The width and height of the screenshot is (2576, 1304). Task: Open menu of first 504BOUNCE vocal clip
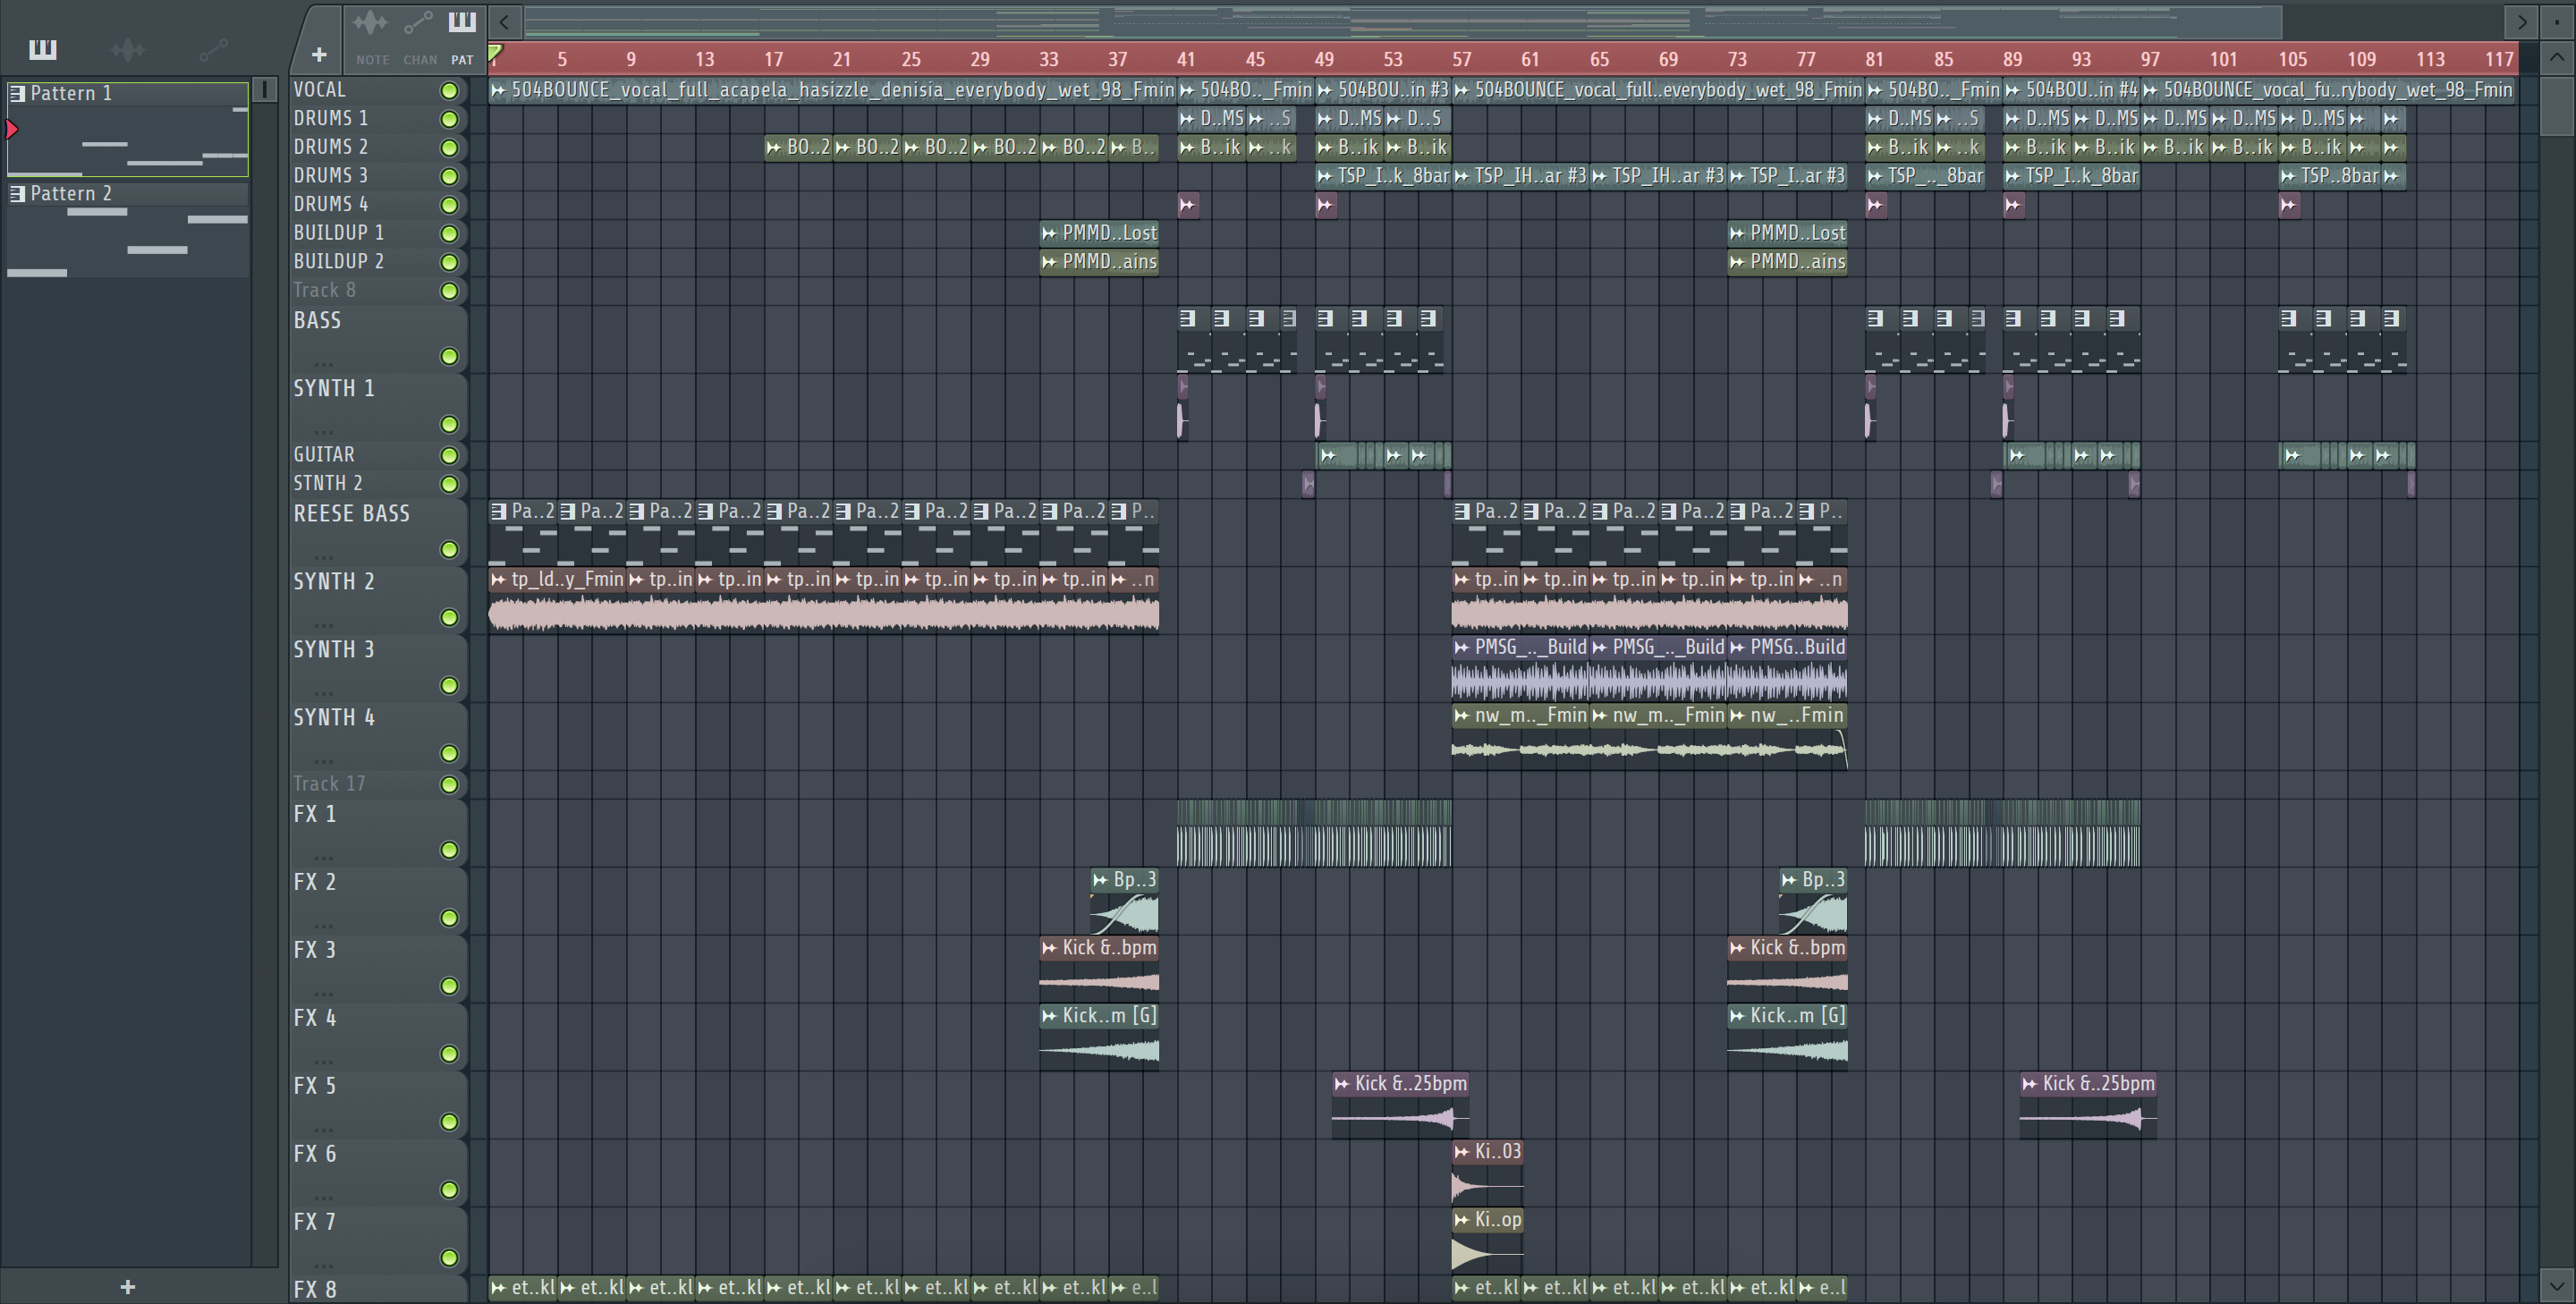tap(498, 90)
